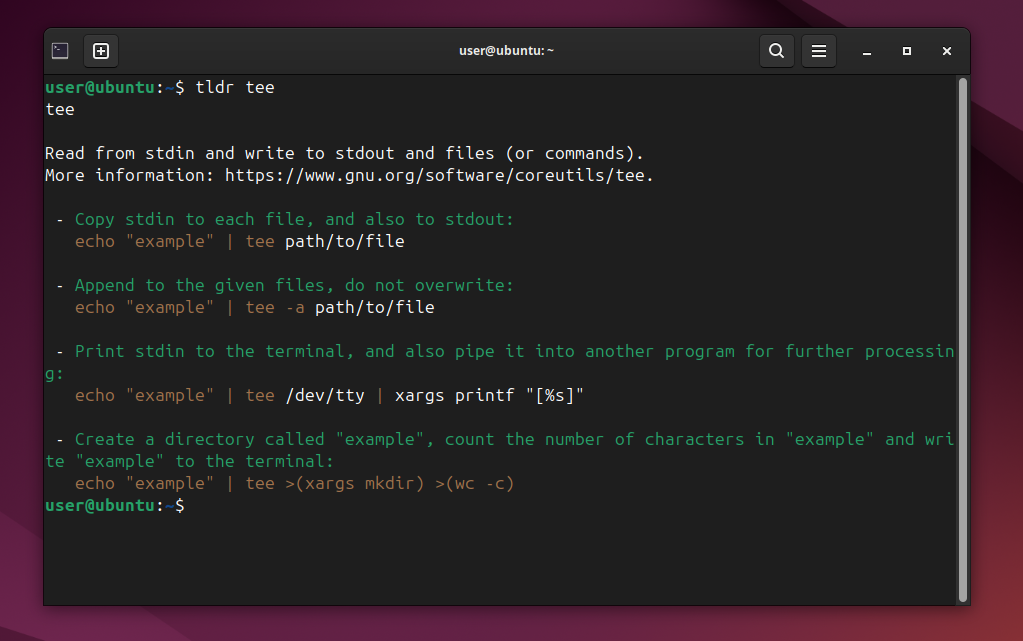Click the typed 'tldr tee' command

[235, 88]
